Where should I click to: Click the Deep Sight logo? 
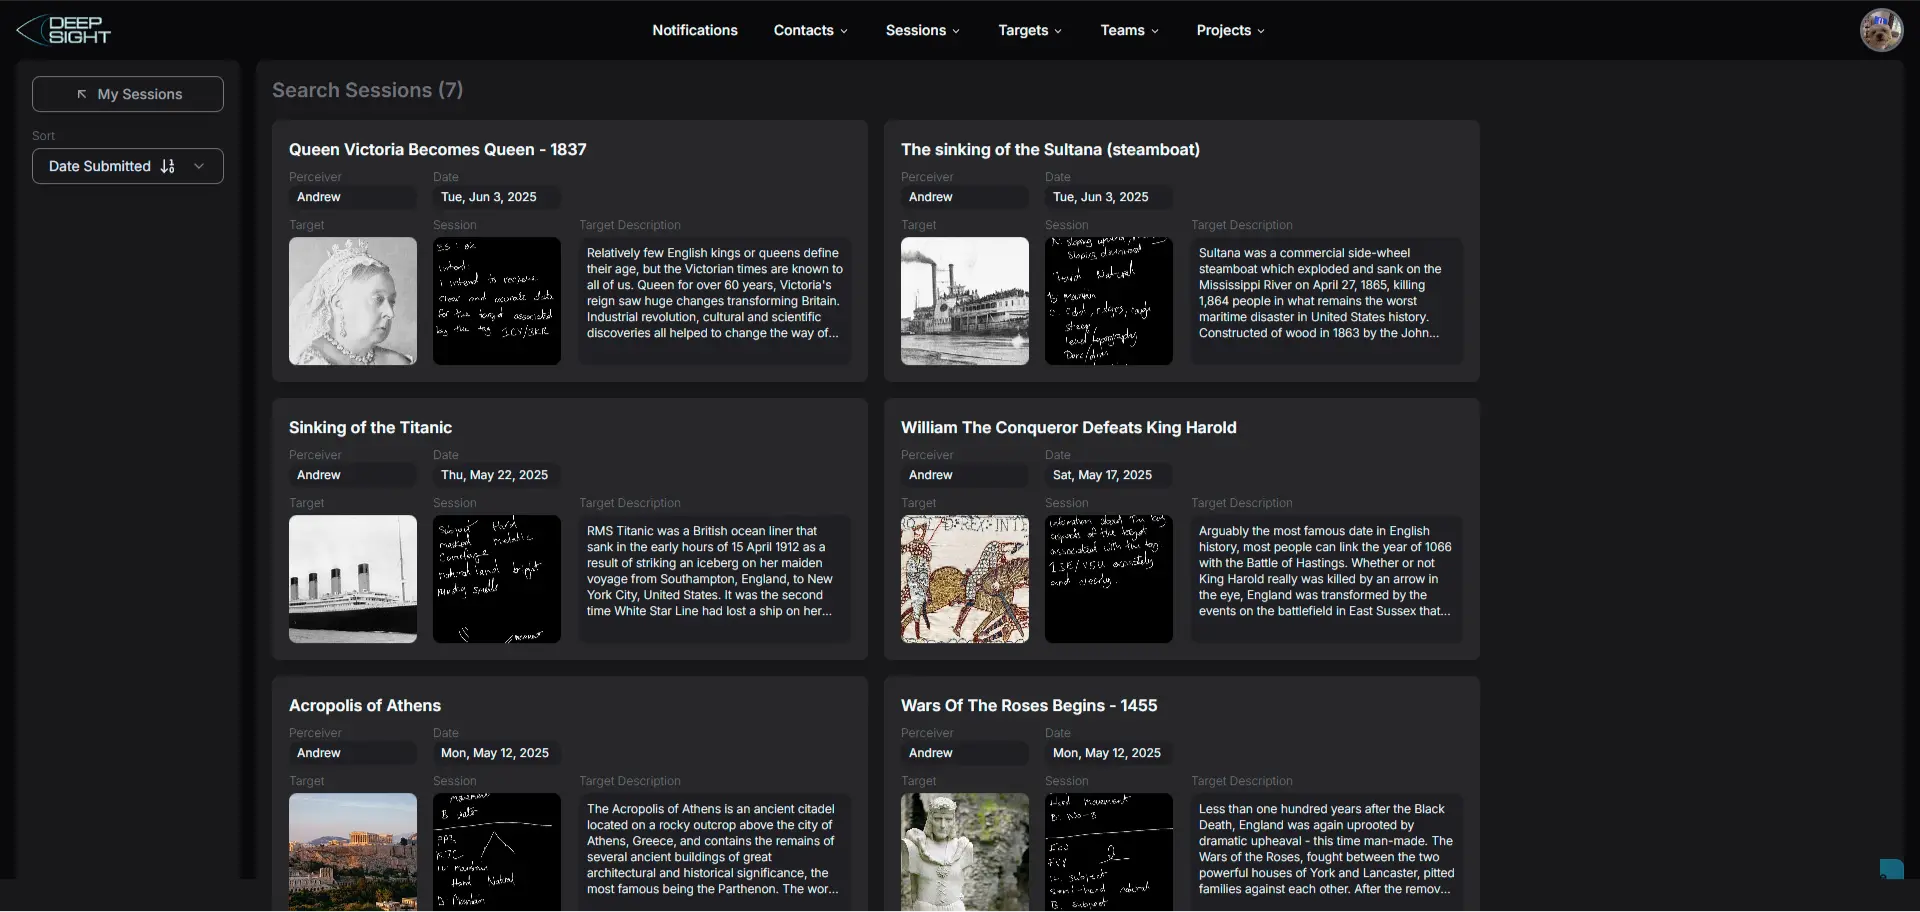[x=63, y=30]
